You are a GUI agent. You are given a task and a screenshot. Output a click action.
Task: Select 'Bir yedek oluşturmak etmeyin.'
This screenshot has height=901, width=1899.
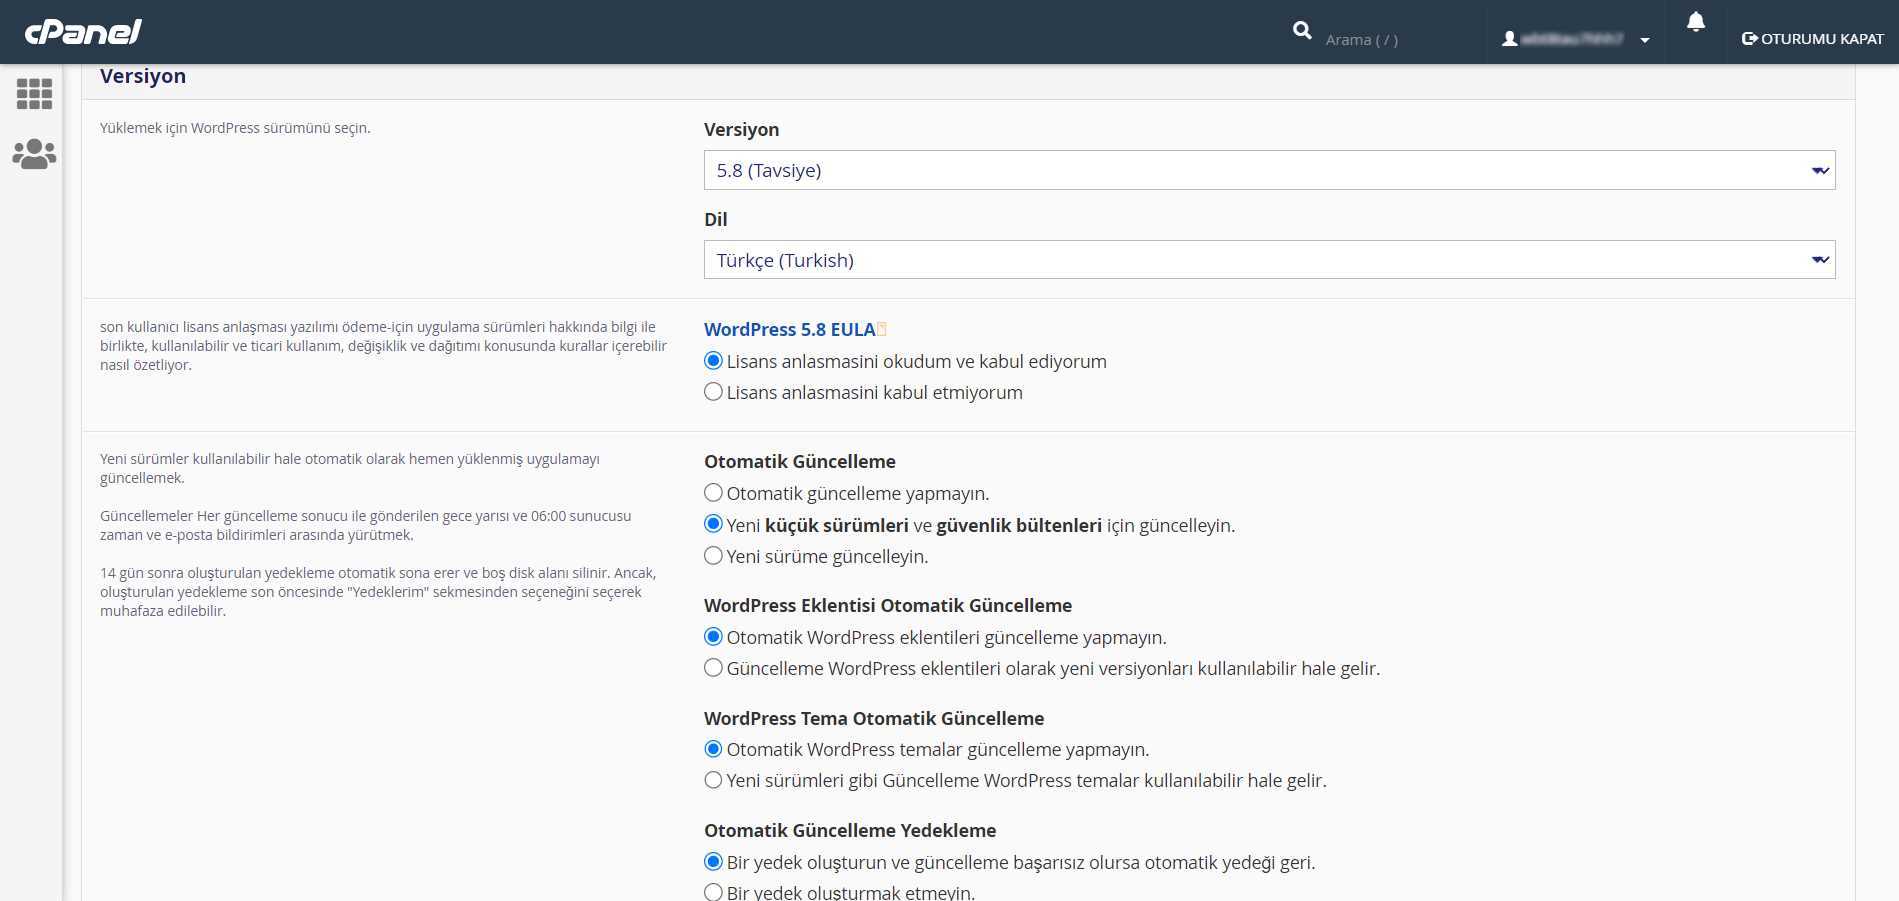click(713, 892)
